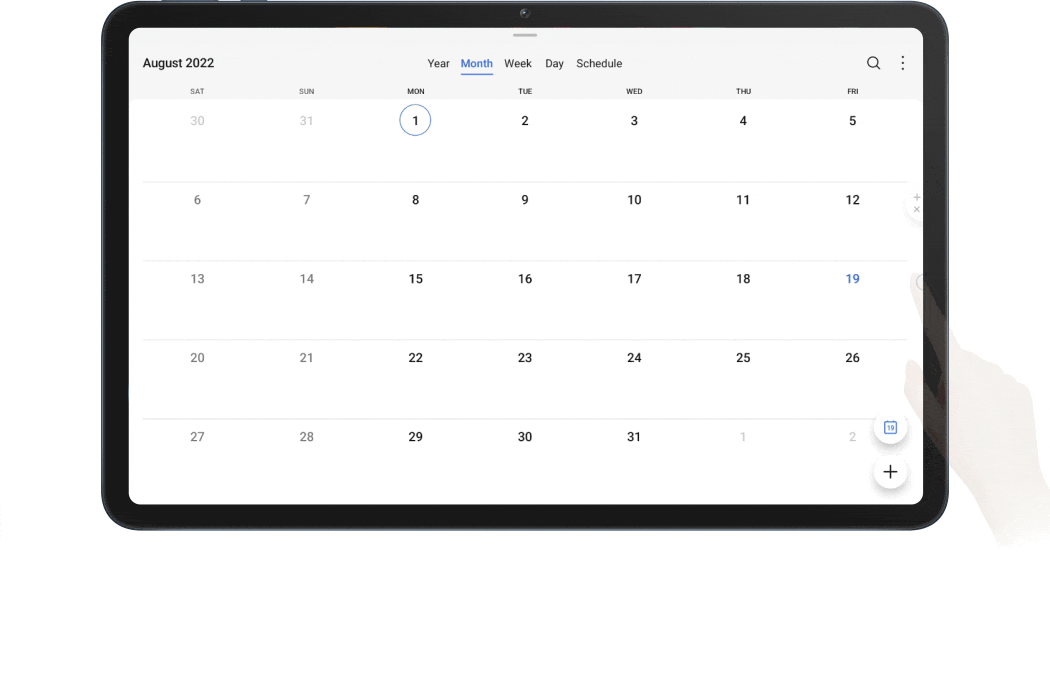Select date 30 in the last week row
The image size is (1050, 700).
click(x=525, y=437)
